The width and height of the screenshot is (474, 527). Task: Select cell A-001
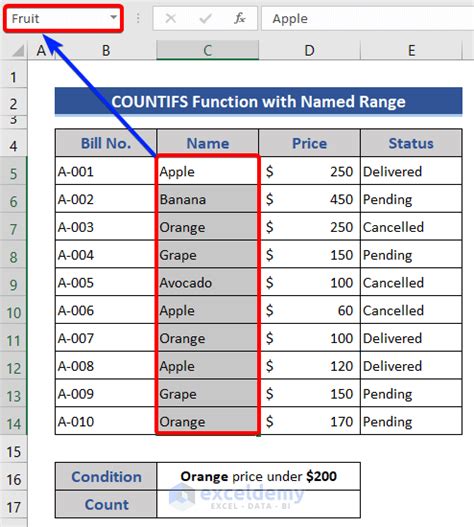click(x=106, y=171)
